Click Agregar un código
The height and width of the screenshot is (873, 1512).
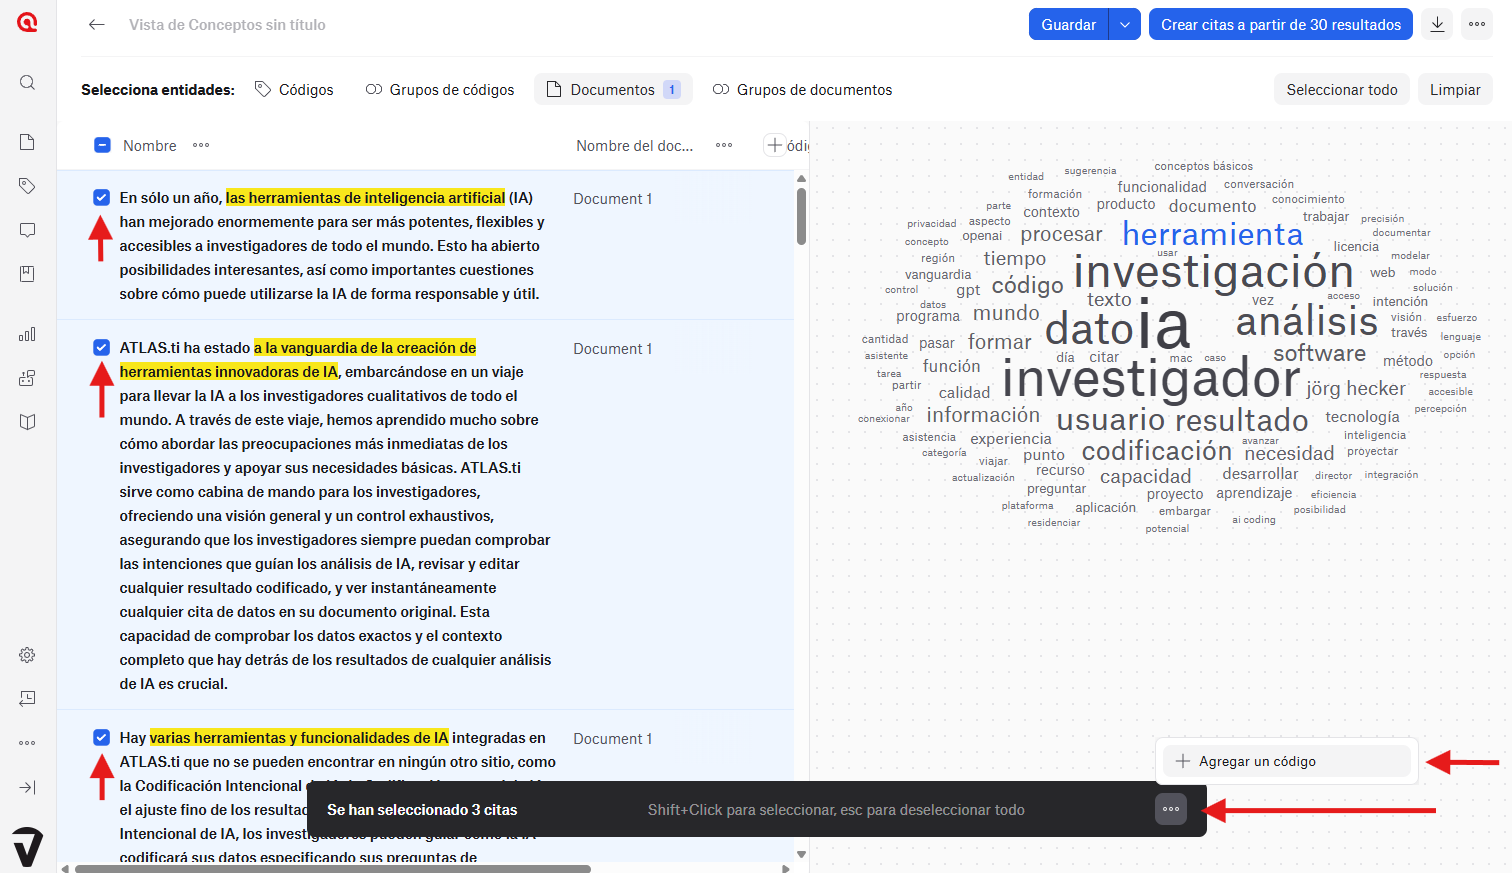1287,761
